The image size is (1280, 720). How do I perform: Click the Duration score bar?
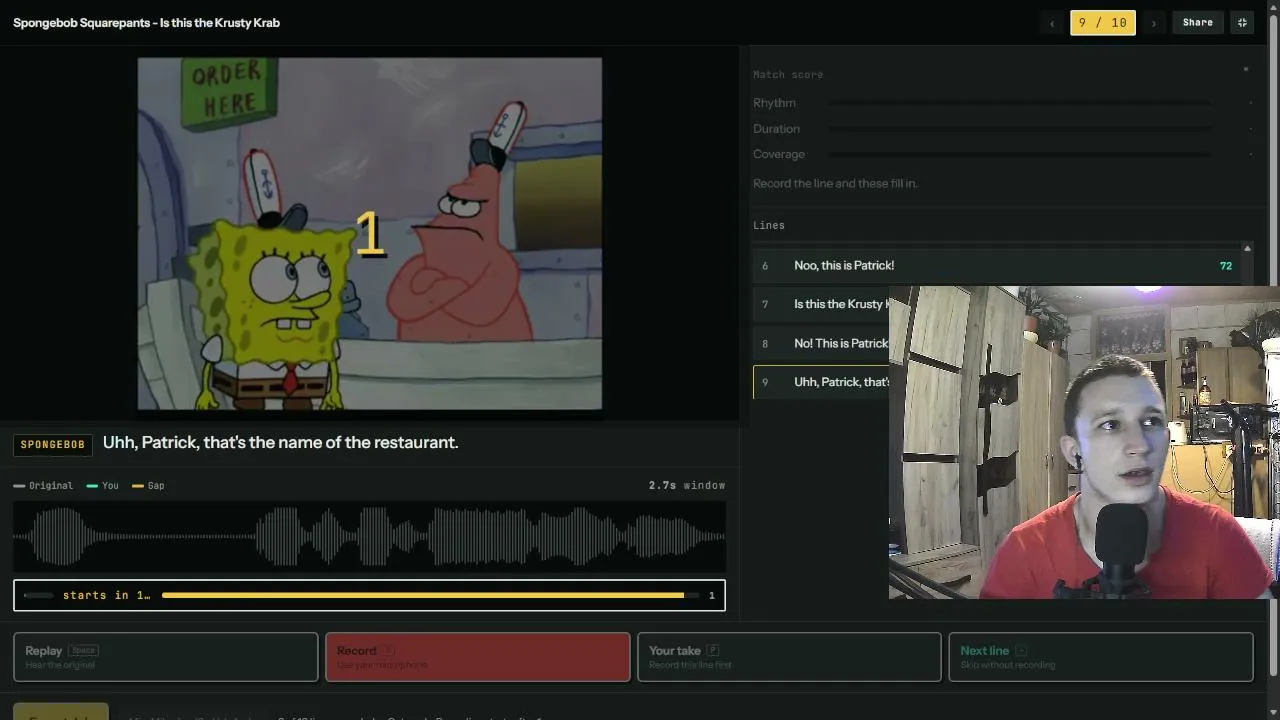click(x=1019, y=129)
